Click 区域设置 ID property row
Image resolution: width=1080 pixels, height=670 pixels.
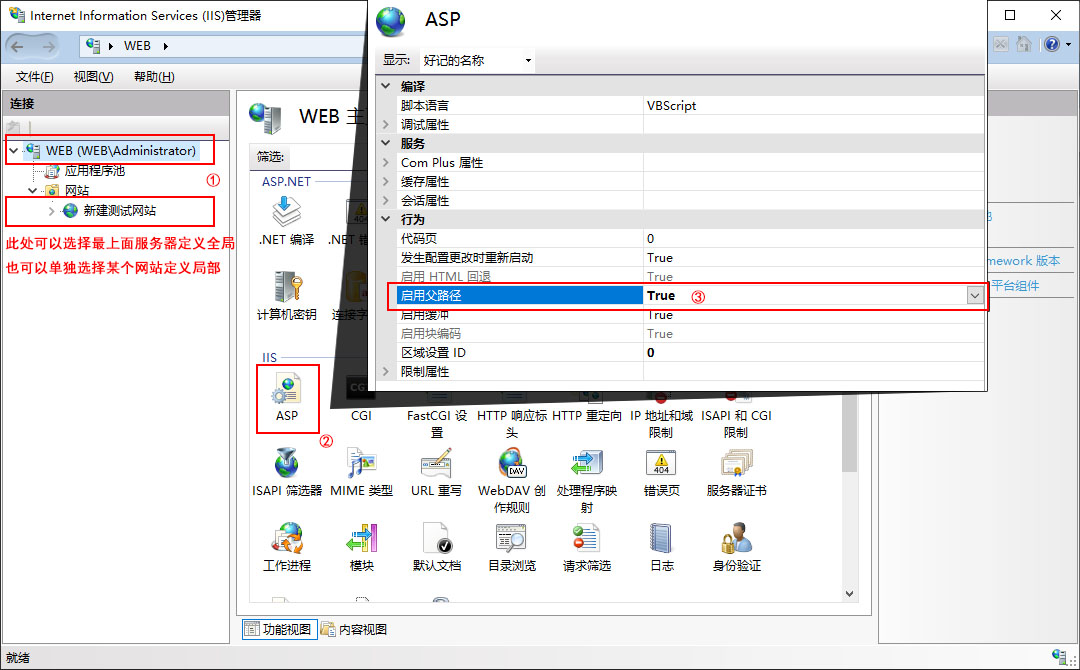[691, 353]
